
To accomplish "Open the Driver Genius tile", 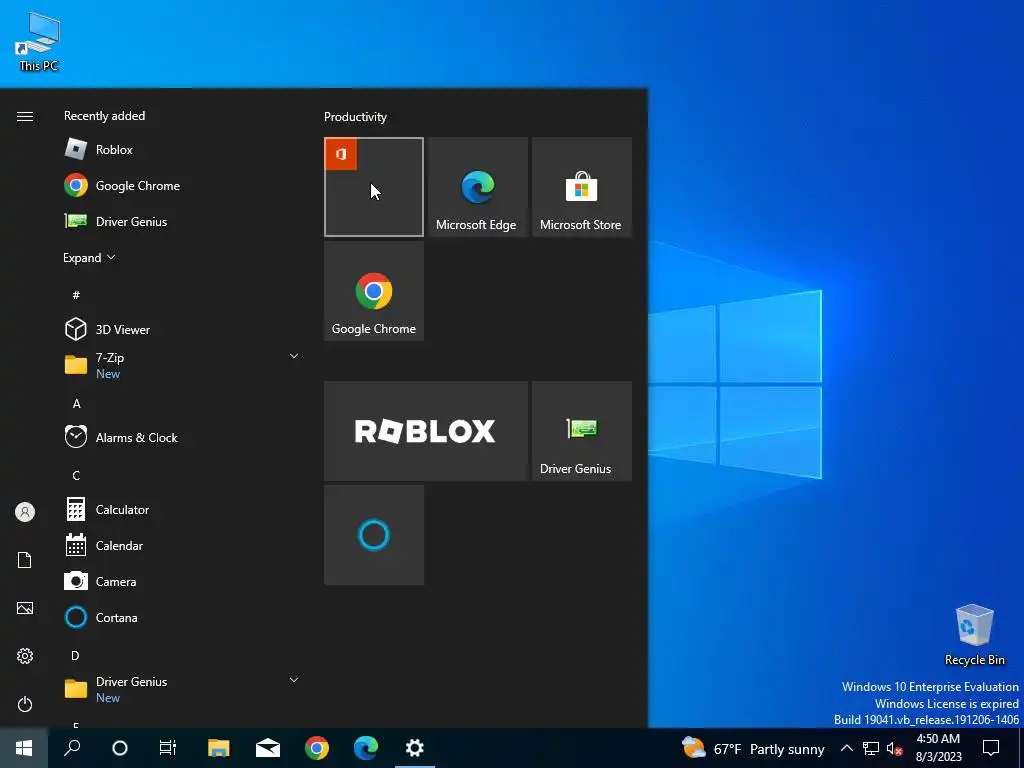I will [582, 431].
